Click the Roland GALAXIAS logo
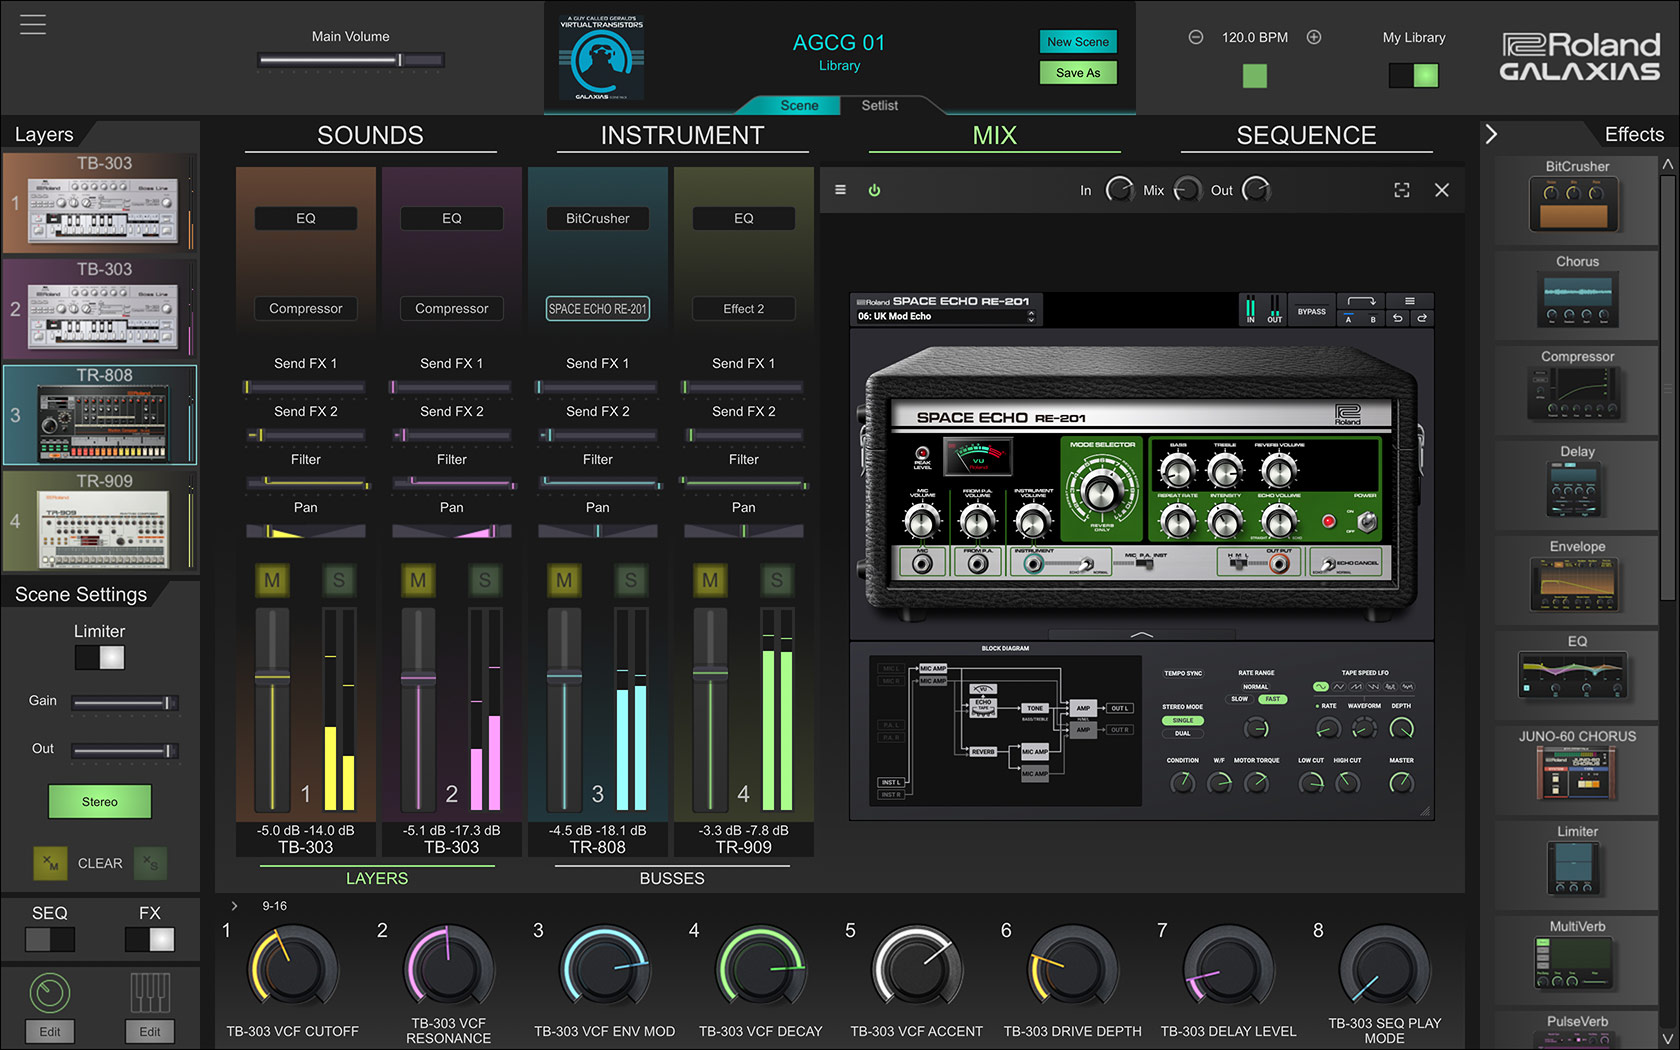This screenshot has width=1680, height=1050. click(1578, 55)
